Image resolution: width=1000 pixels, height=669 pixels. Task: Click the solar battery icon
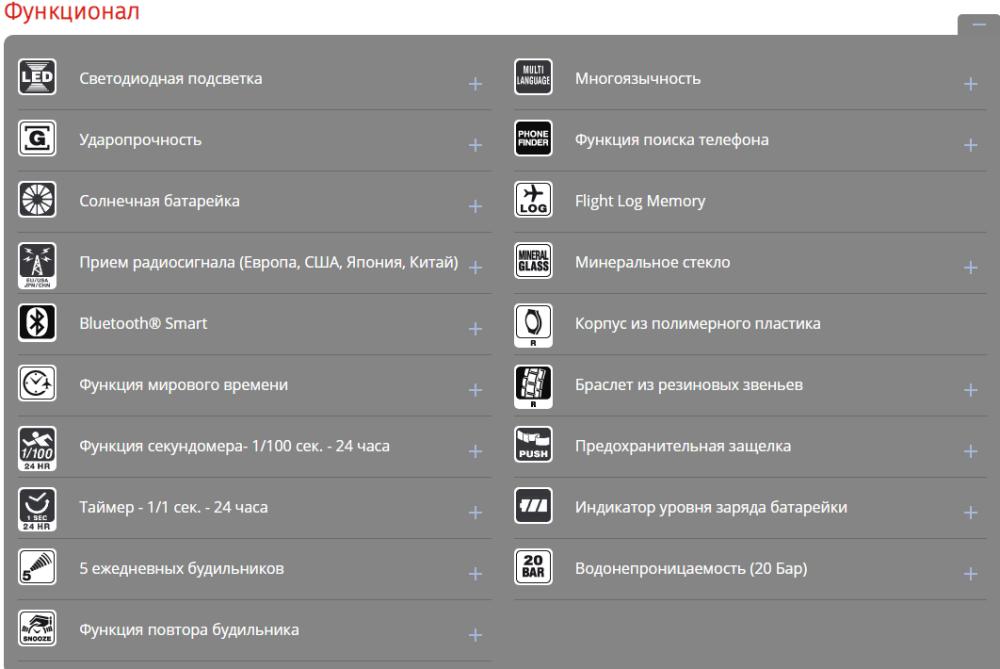[x=37, y=200]
